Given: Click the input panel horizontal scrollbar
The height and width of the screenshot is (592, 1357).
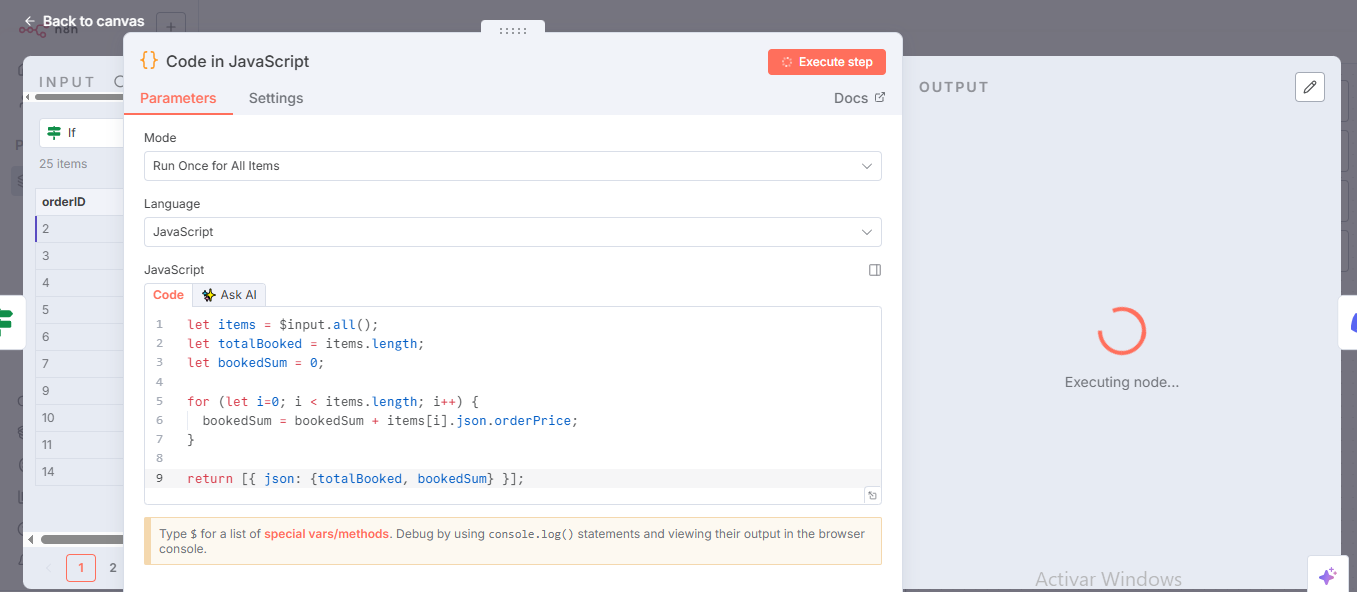Looking at the screenshot, I should point(75,540).
